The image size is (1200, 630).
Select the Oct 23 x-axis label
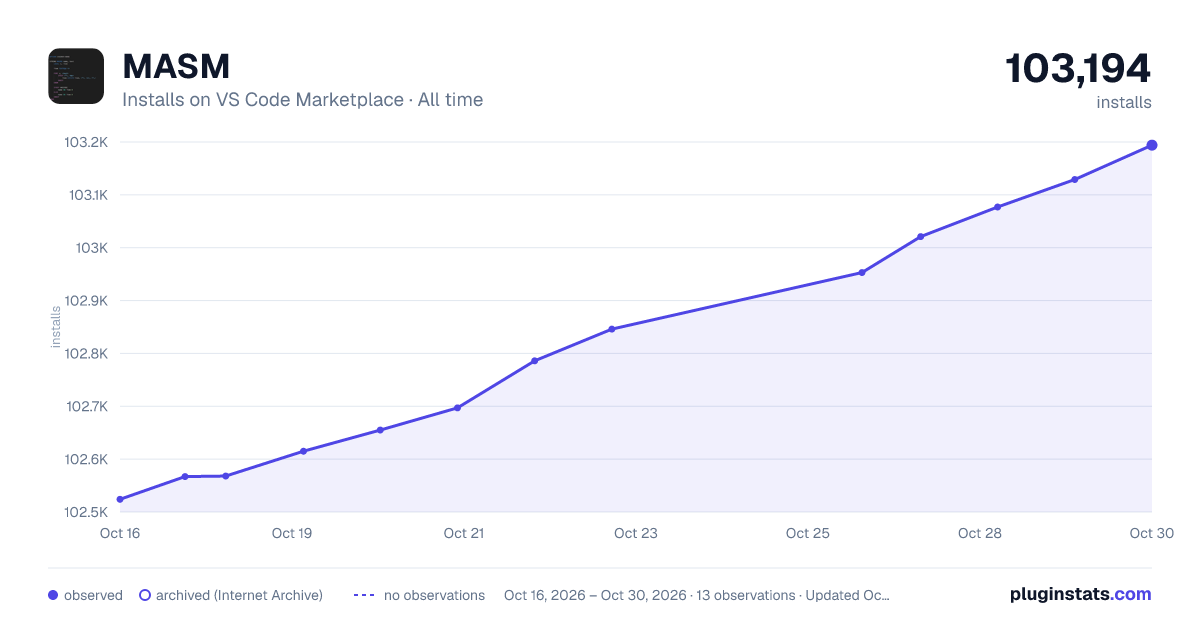point(636,533)
